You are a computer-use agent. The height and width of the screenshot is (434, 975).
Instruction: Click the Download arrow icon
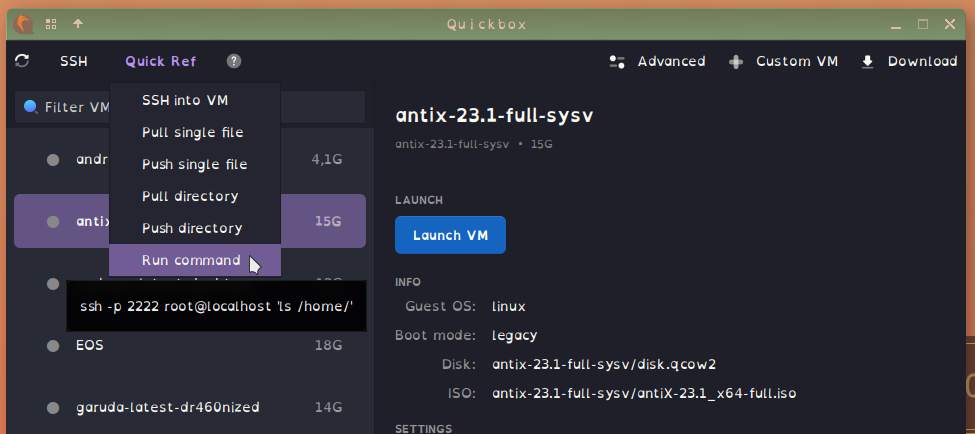click(x=868, y=61)
